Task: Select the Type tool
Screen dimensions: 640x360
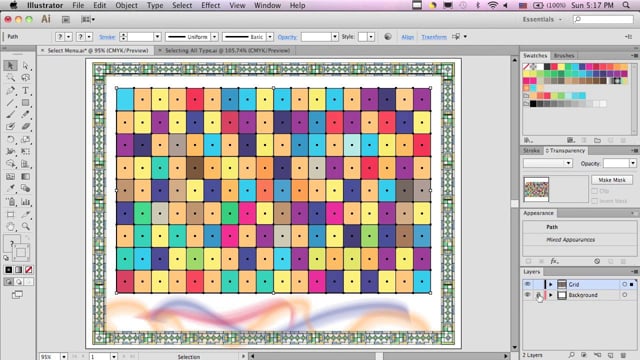Action: (26, 90)
